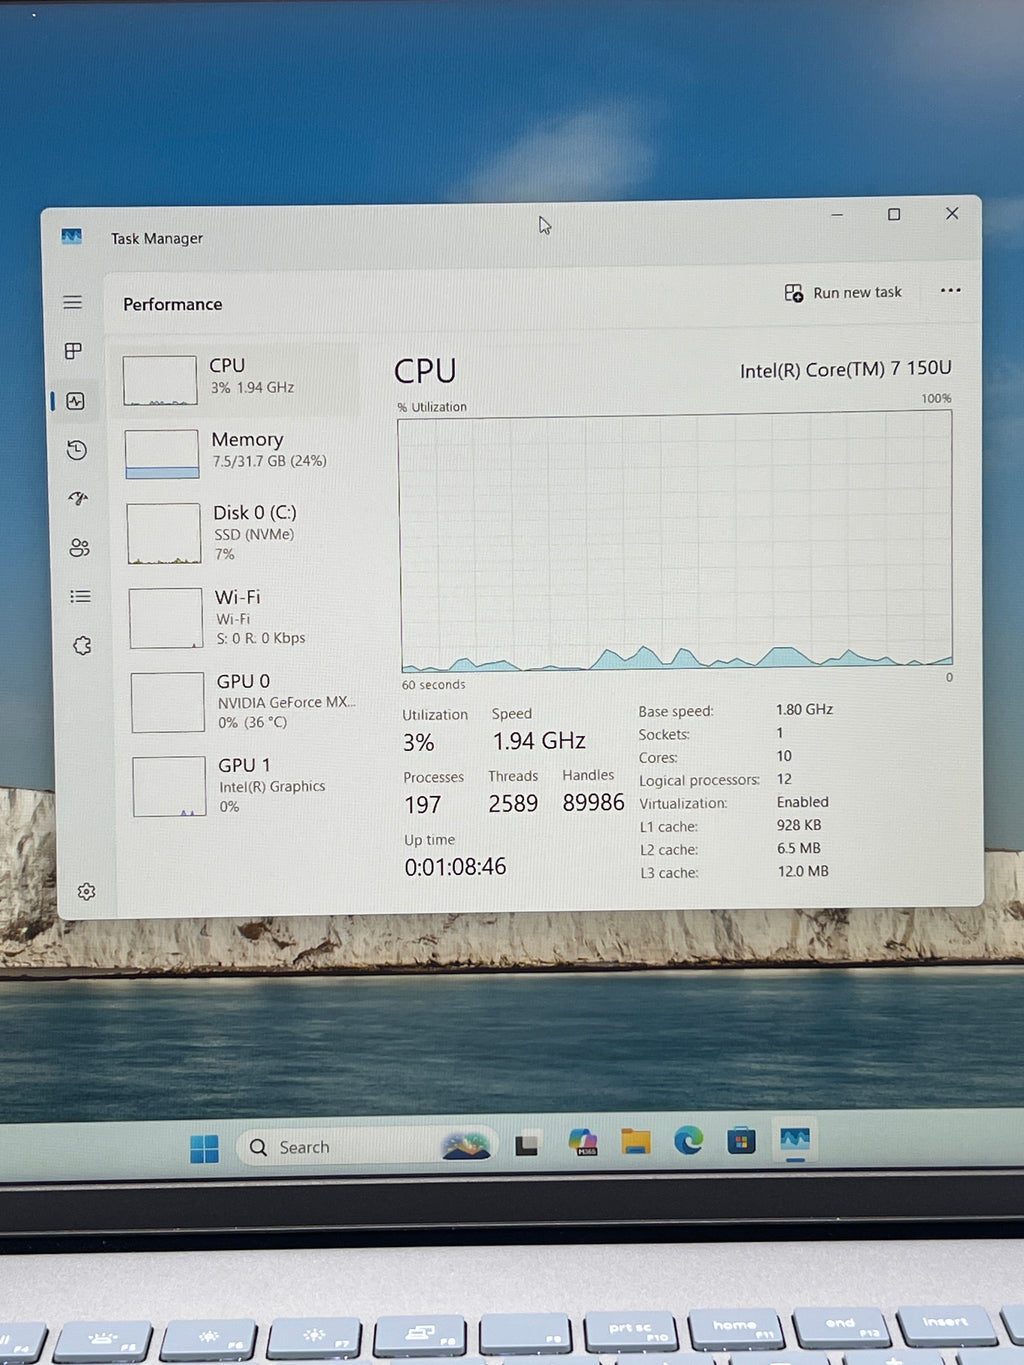Select the Memory performance entry
Image resolution: width=1024 pixels, height=1365 pixels.
240,453
